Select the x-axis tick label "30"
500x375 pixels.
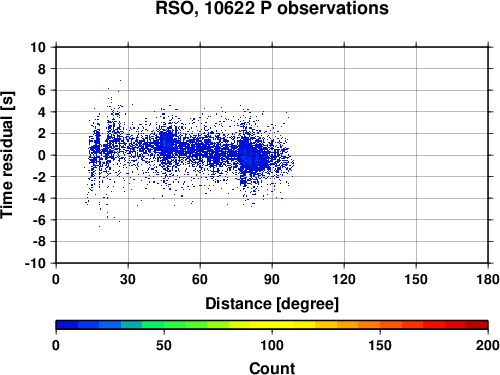point(128,279)
